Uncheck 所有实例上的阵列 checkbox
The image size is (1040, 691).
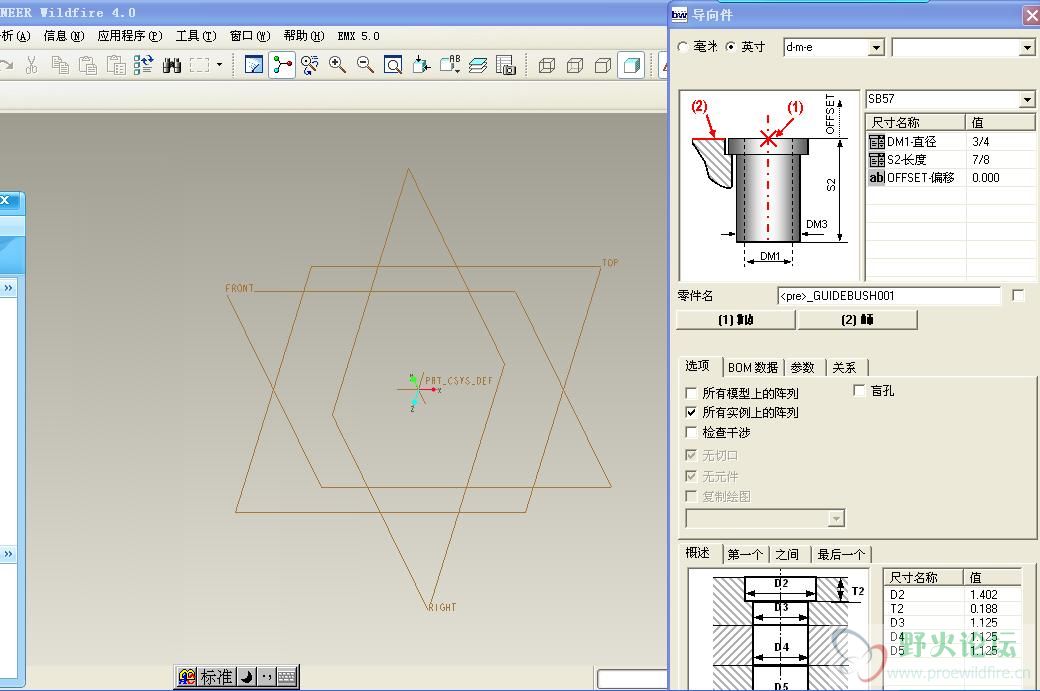point(691,412)
